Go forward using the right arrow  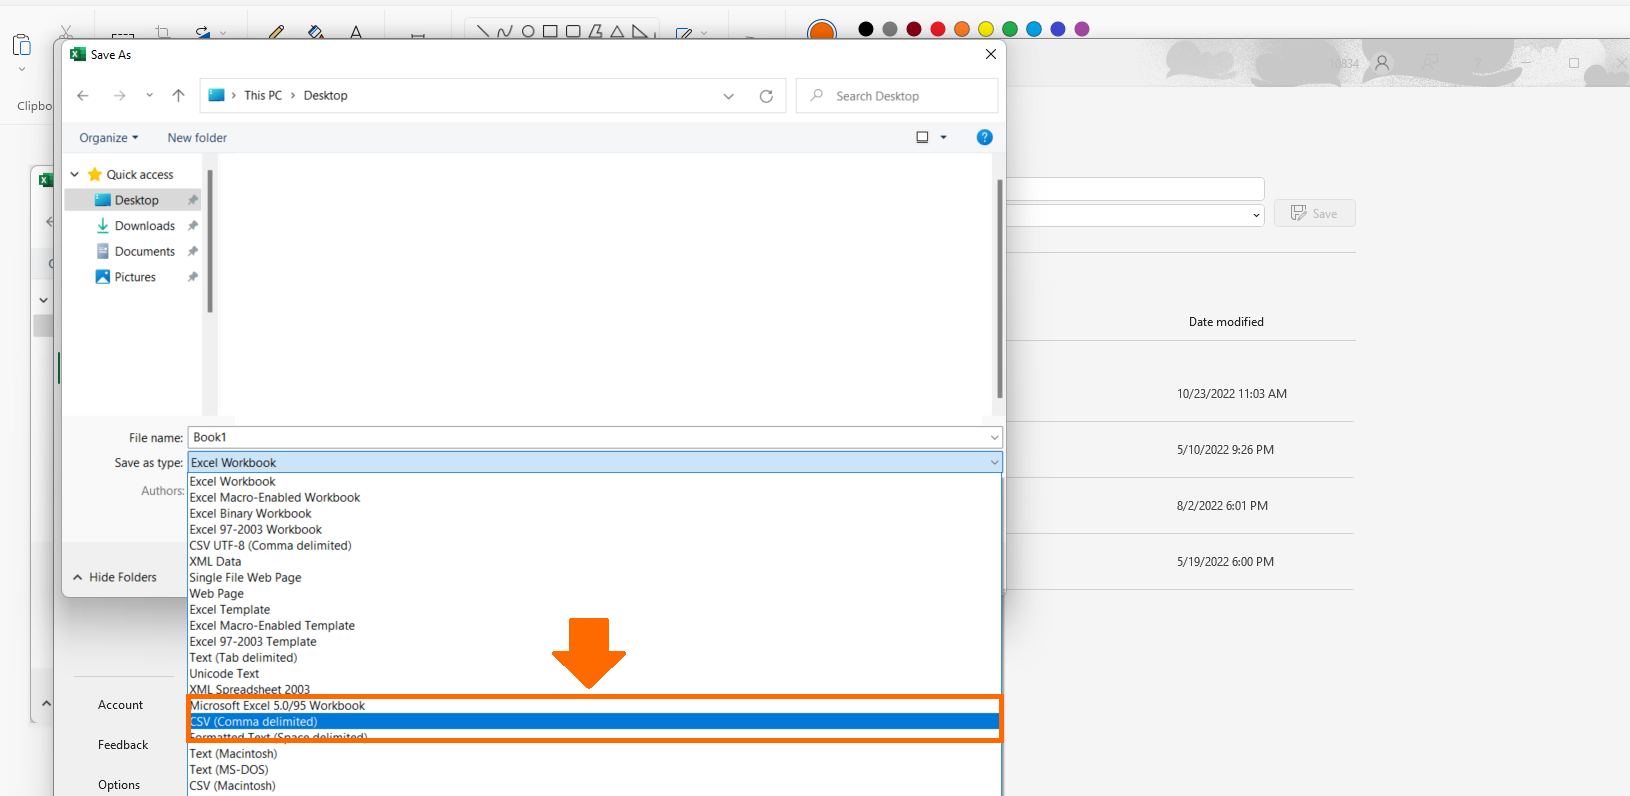(119, 96)
